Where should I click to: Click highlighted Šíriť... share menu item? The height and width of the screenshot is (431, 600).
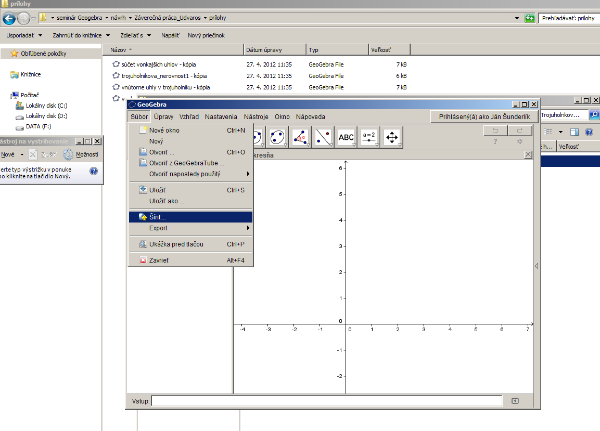[191, 217]
